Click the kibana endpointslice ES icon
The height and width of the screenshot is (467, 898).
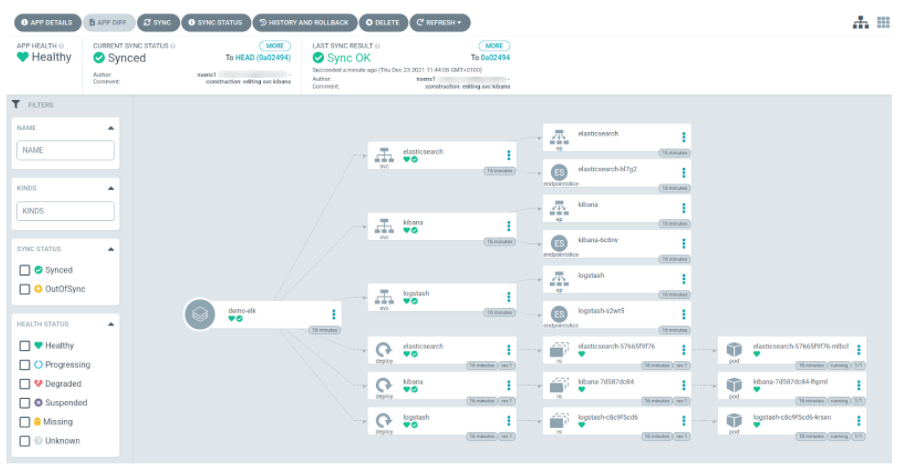pyautogui.click(x=559, y=242)
